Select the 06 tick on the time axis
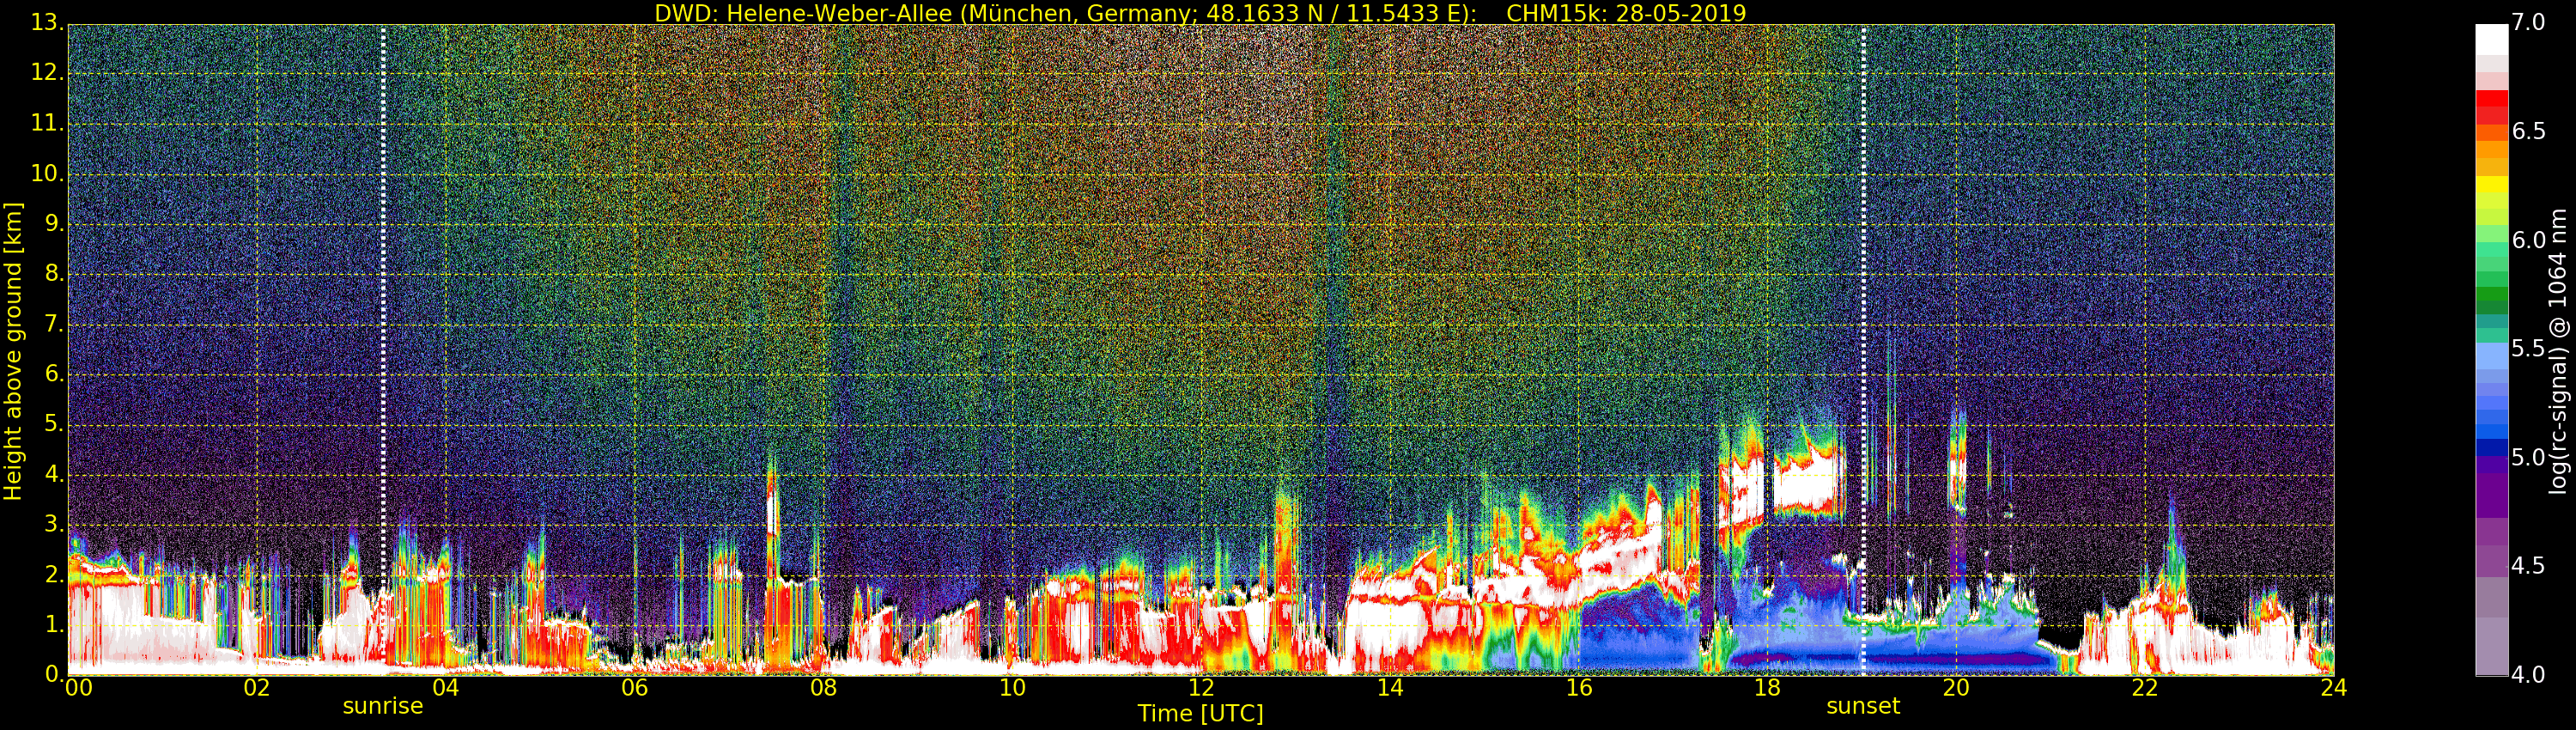 coord(634,688)
